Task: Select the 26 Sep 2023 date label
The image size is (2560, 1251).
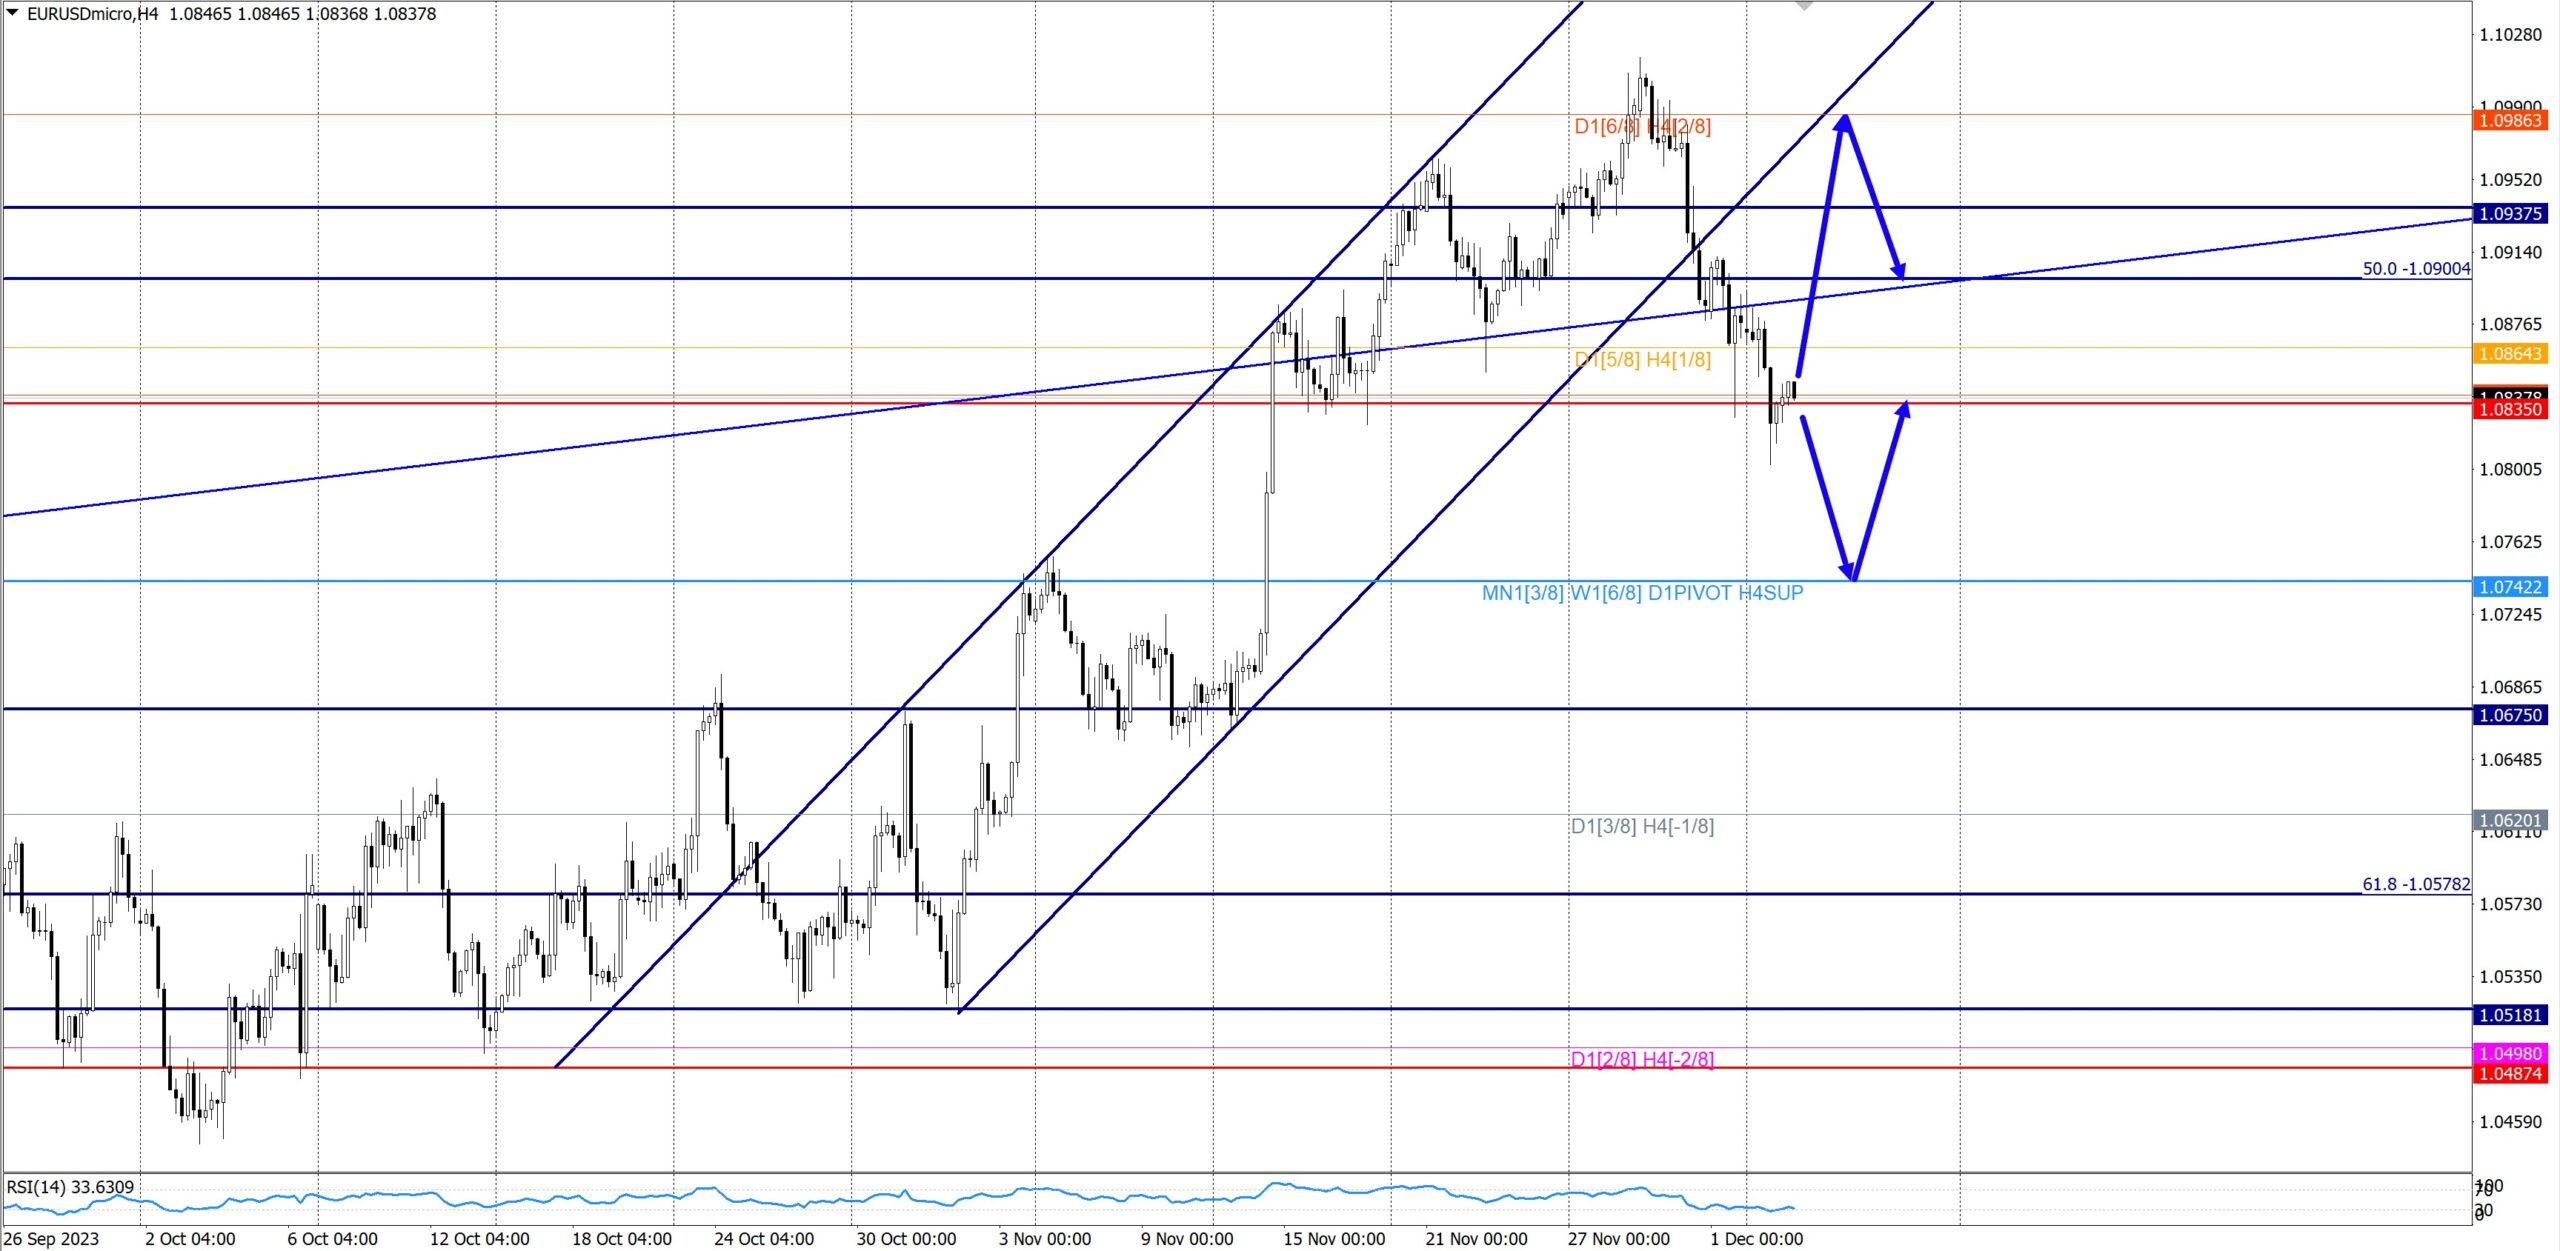Action: 52,1239
